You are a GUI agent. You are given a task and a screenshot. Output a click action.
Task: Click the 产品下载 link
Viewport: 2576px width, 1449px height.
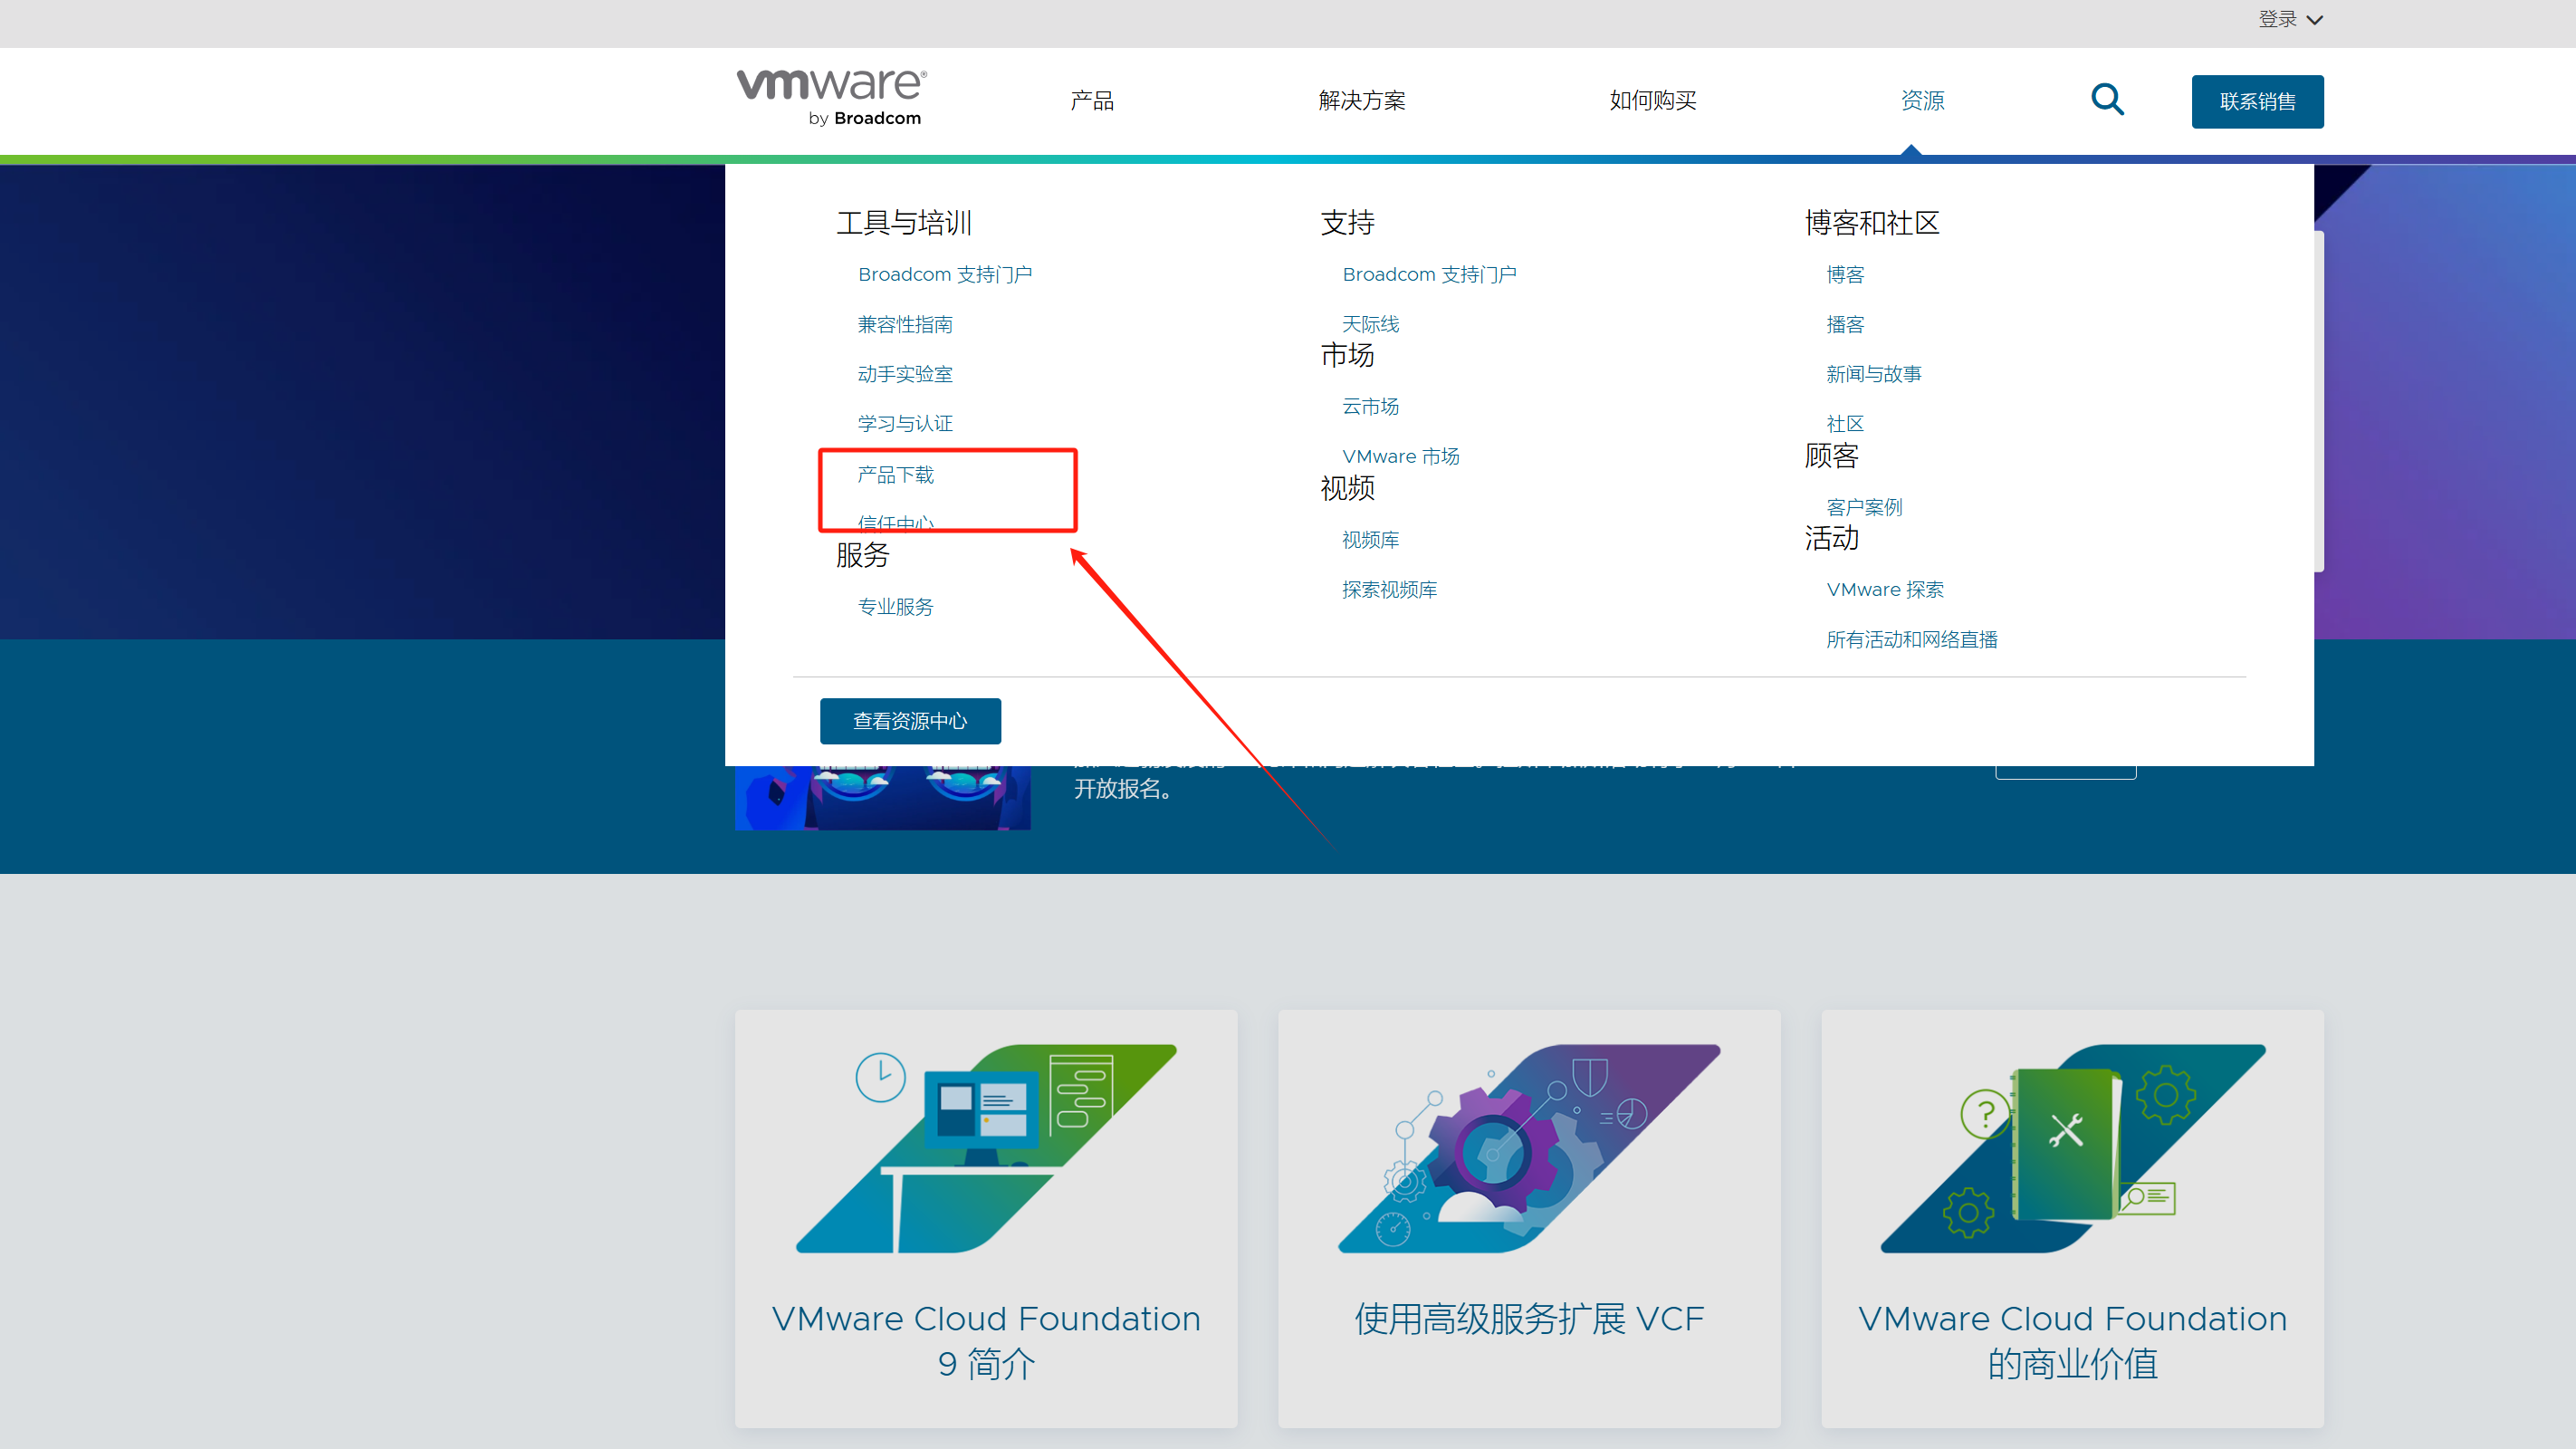pos(895,475)
